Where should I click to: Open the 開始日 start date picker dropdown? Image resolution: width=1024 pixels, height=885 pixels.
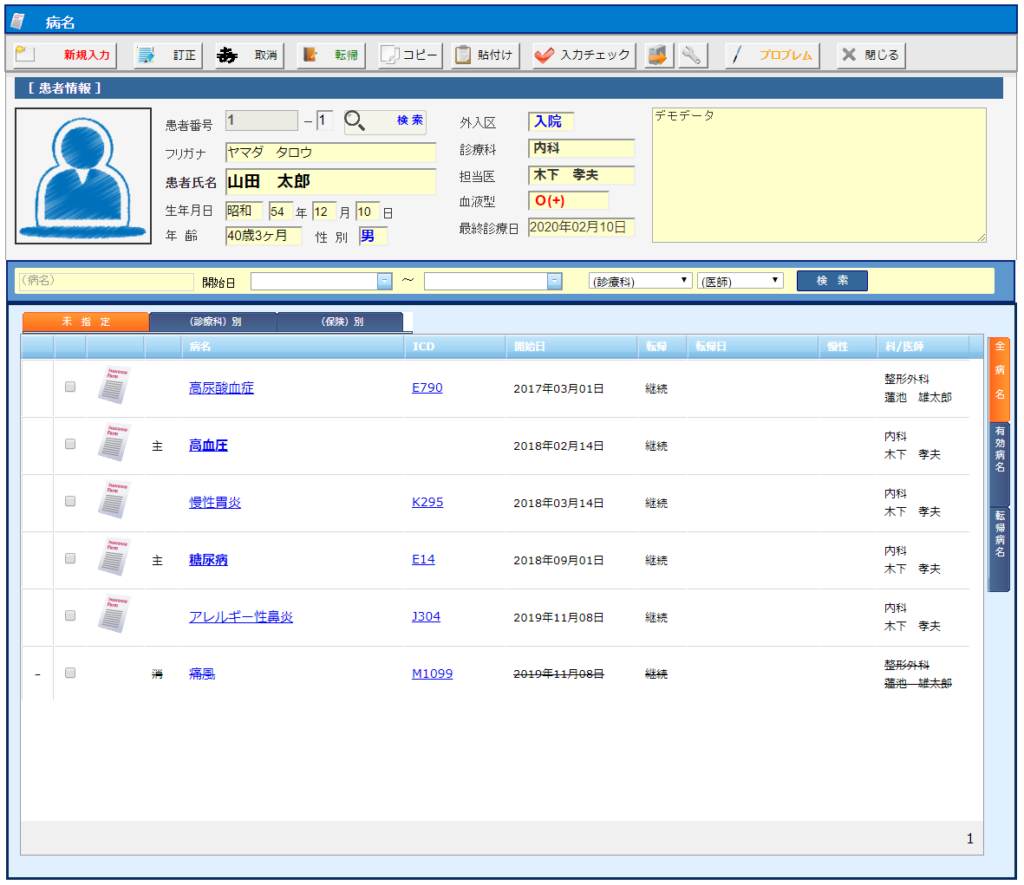384,281
